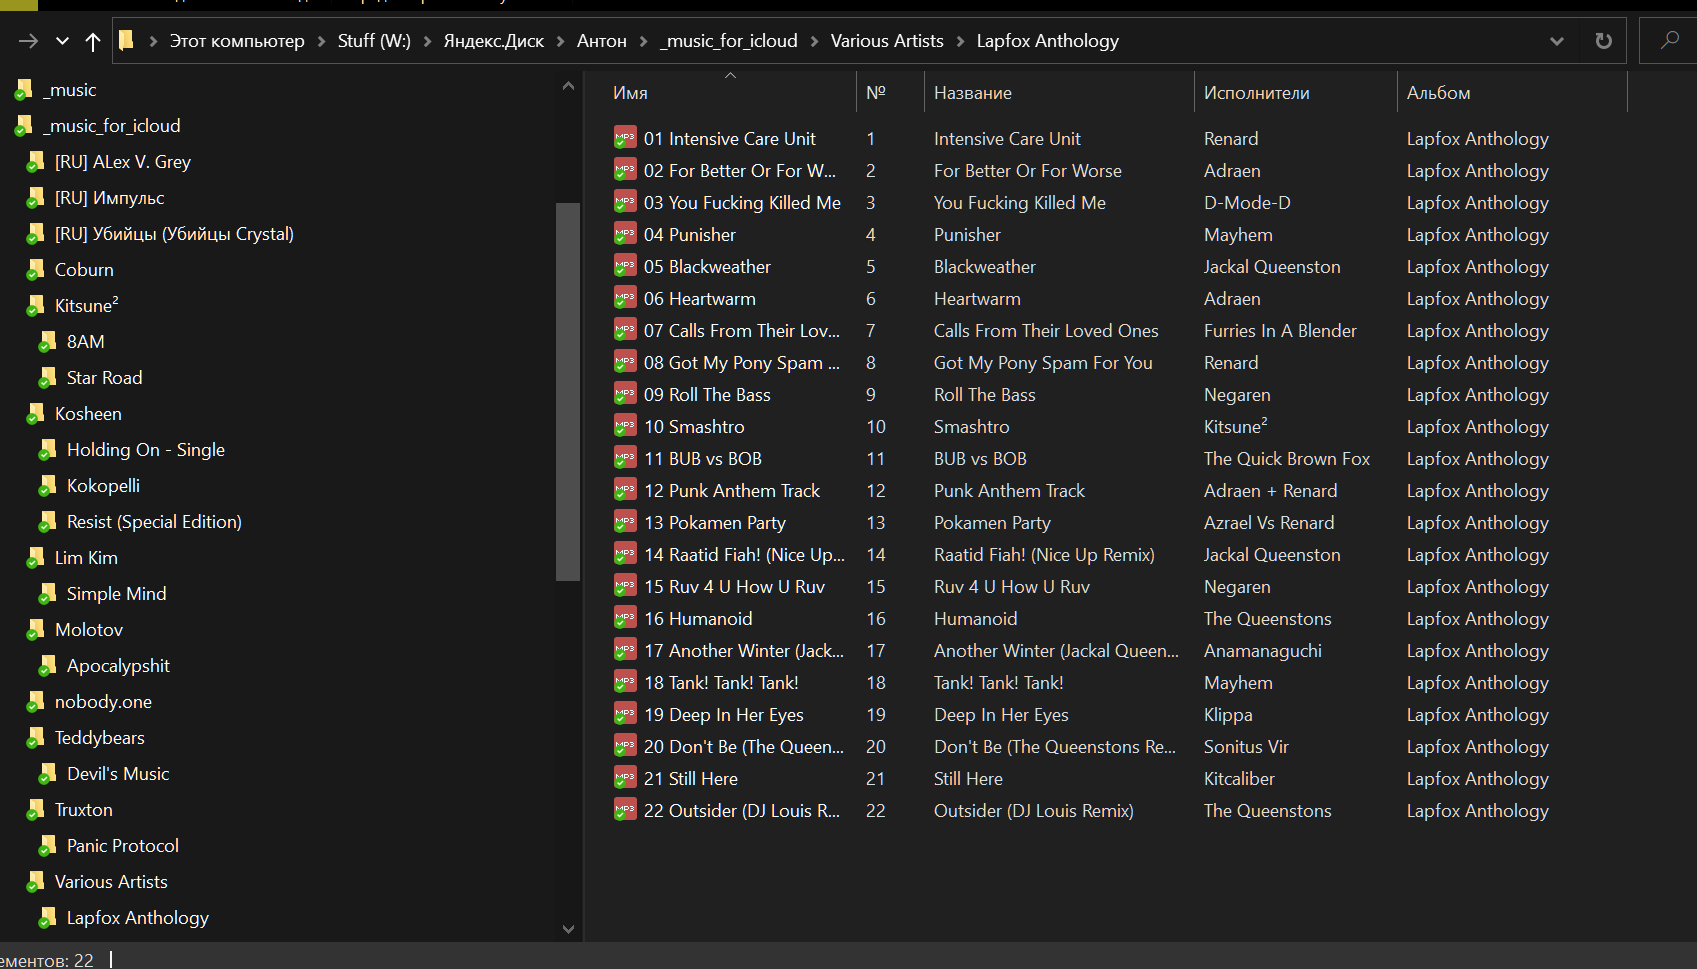Click the Refresh icon in address bar
The height and width of the screenshot is (969, 1697).
[1603, 41]
